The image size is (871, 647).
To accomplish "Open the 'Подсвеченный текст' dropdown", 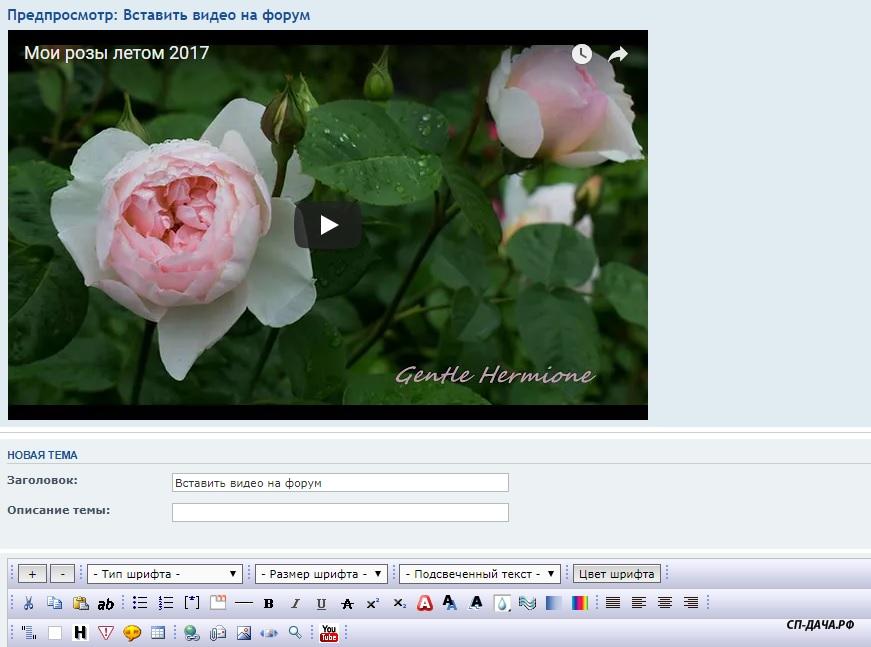I will tap(479, 574).
